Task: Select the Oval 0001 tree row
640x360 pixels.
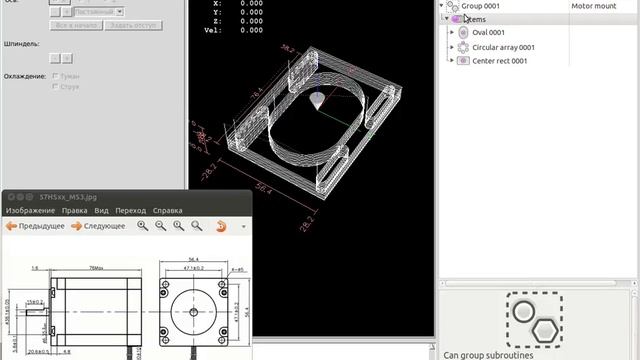Action: (x=488, y=33)
